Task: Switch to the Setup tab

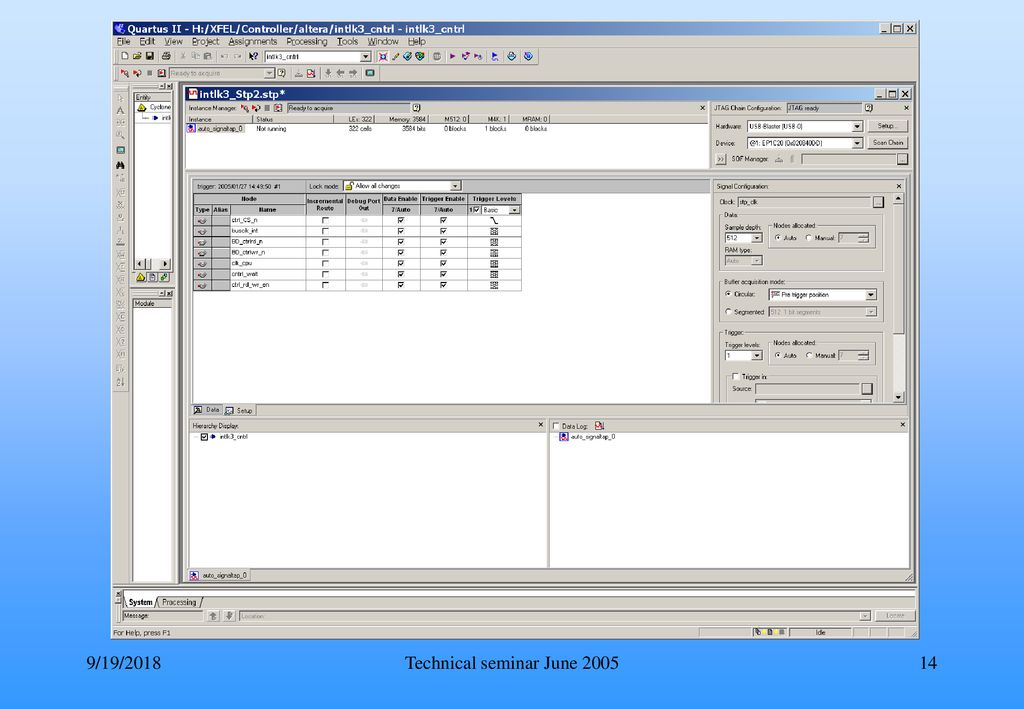Action: click(x=238, y=411)
